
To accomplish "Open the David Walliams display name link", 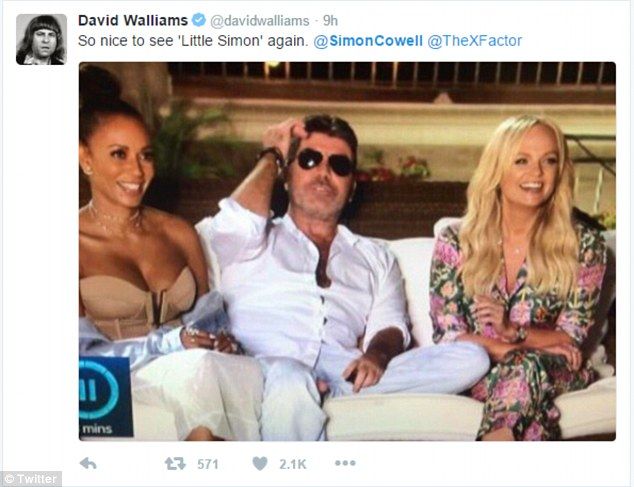I will coord(133,20).
